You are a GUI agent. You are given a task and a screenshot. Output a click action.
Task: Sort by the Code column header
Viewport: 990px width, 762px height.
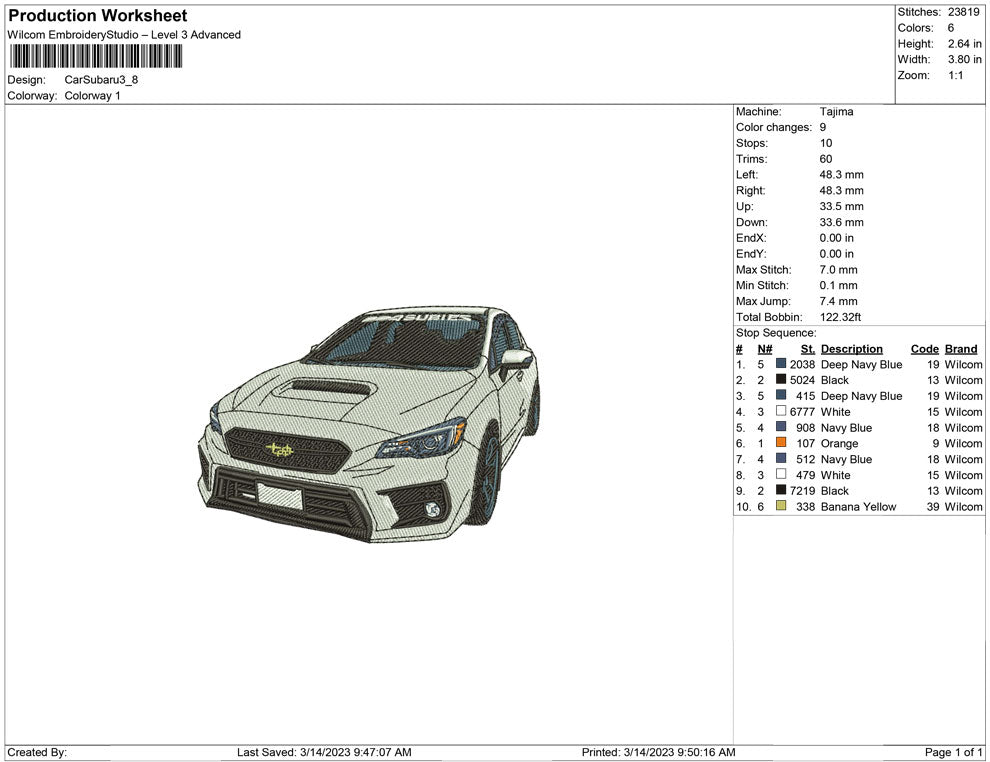point(924,349)
